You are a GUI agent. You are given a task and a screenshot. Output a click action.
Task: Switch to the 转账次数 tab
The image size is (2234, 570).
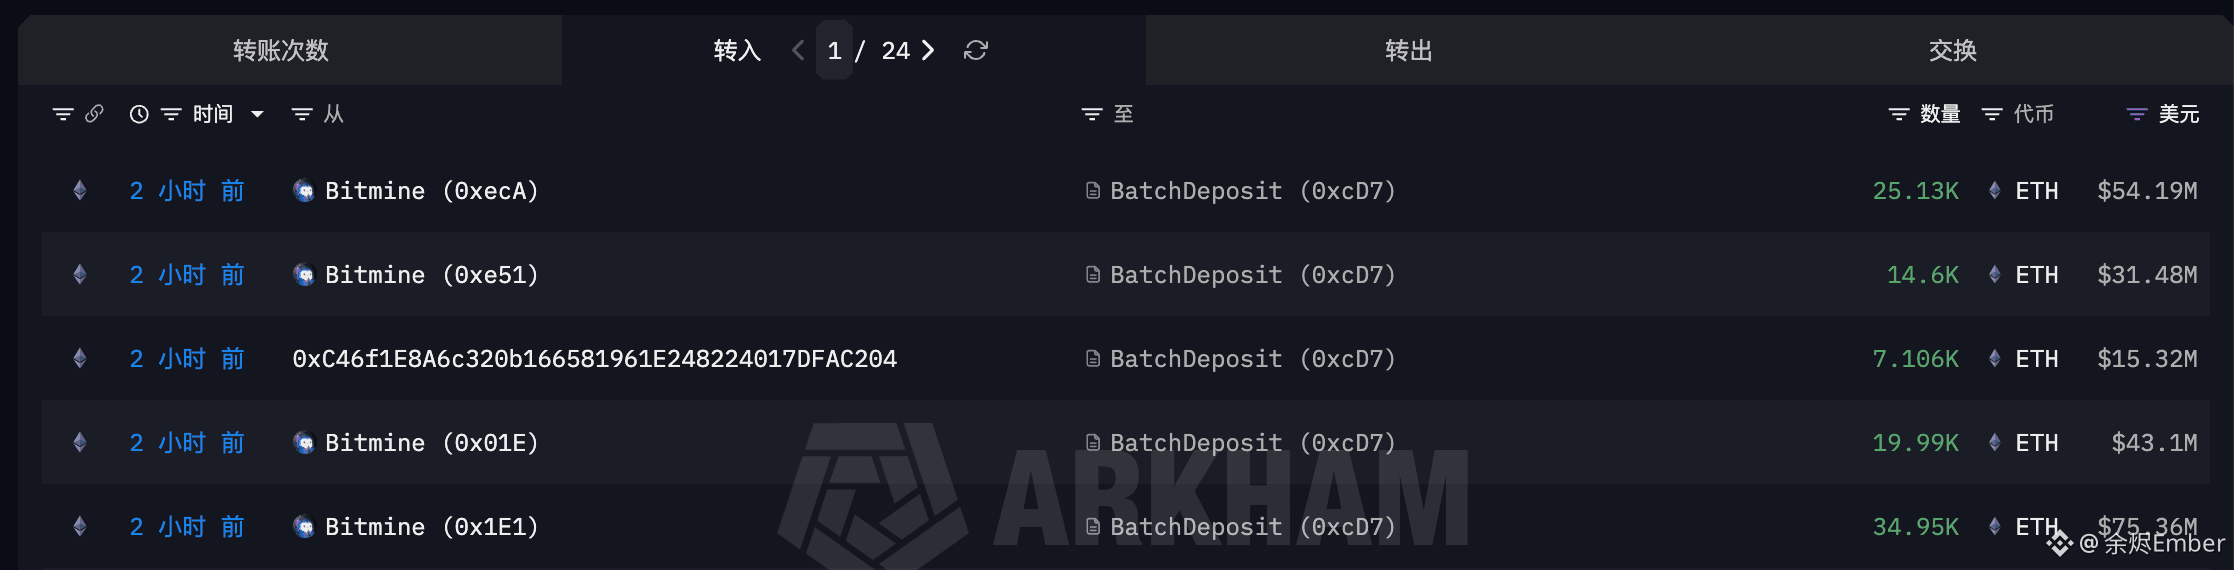[281, 50]
